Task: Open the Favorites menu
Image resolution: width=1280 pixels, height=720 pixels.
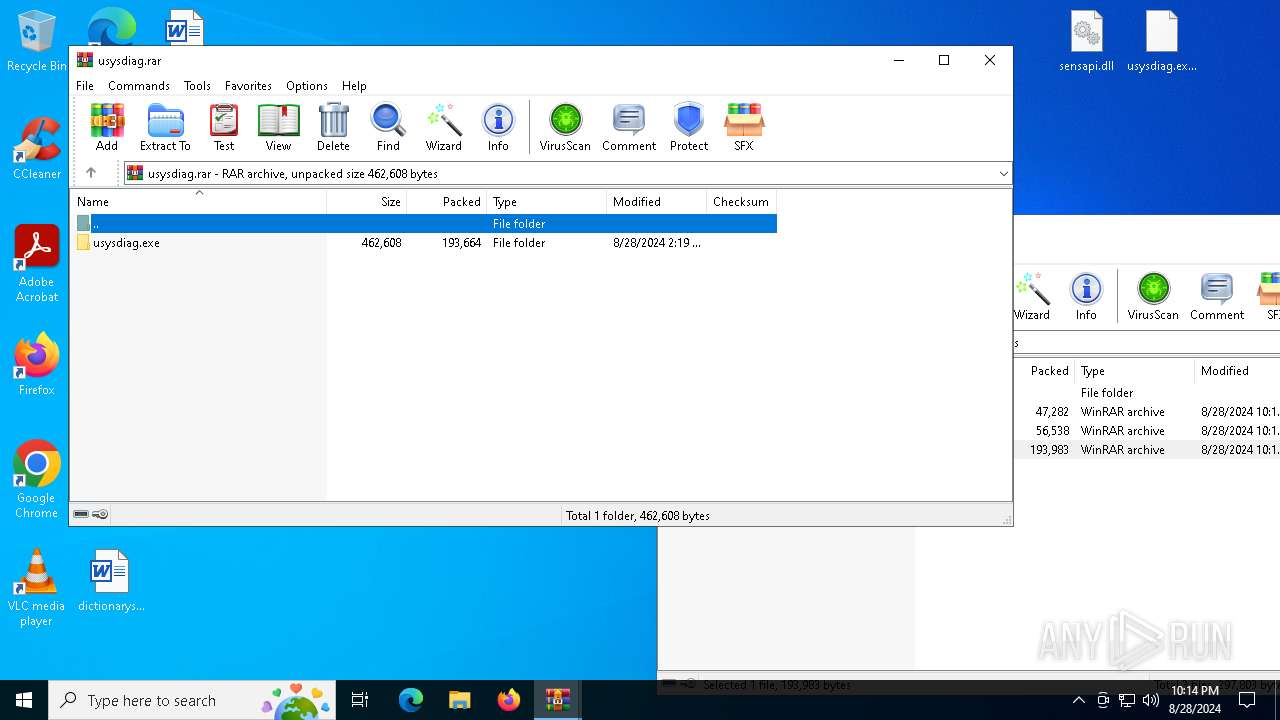Action: point(248,86)
